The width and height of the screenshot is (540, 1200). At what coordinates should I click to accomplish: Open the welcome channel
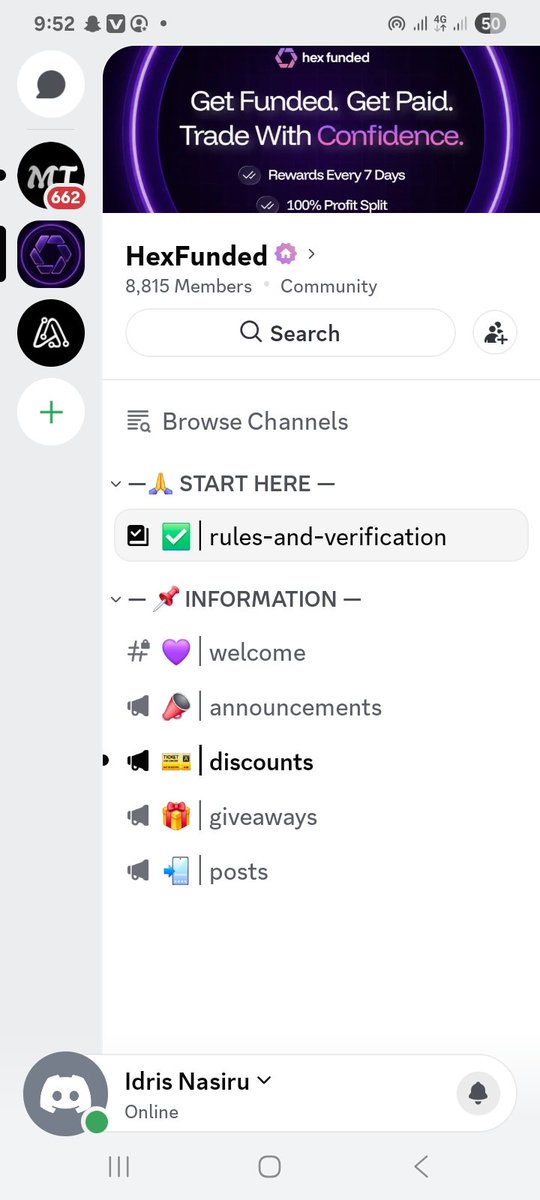tap(320, 653)
